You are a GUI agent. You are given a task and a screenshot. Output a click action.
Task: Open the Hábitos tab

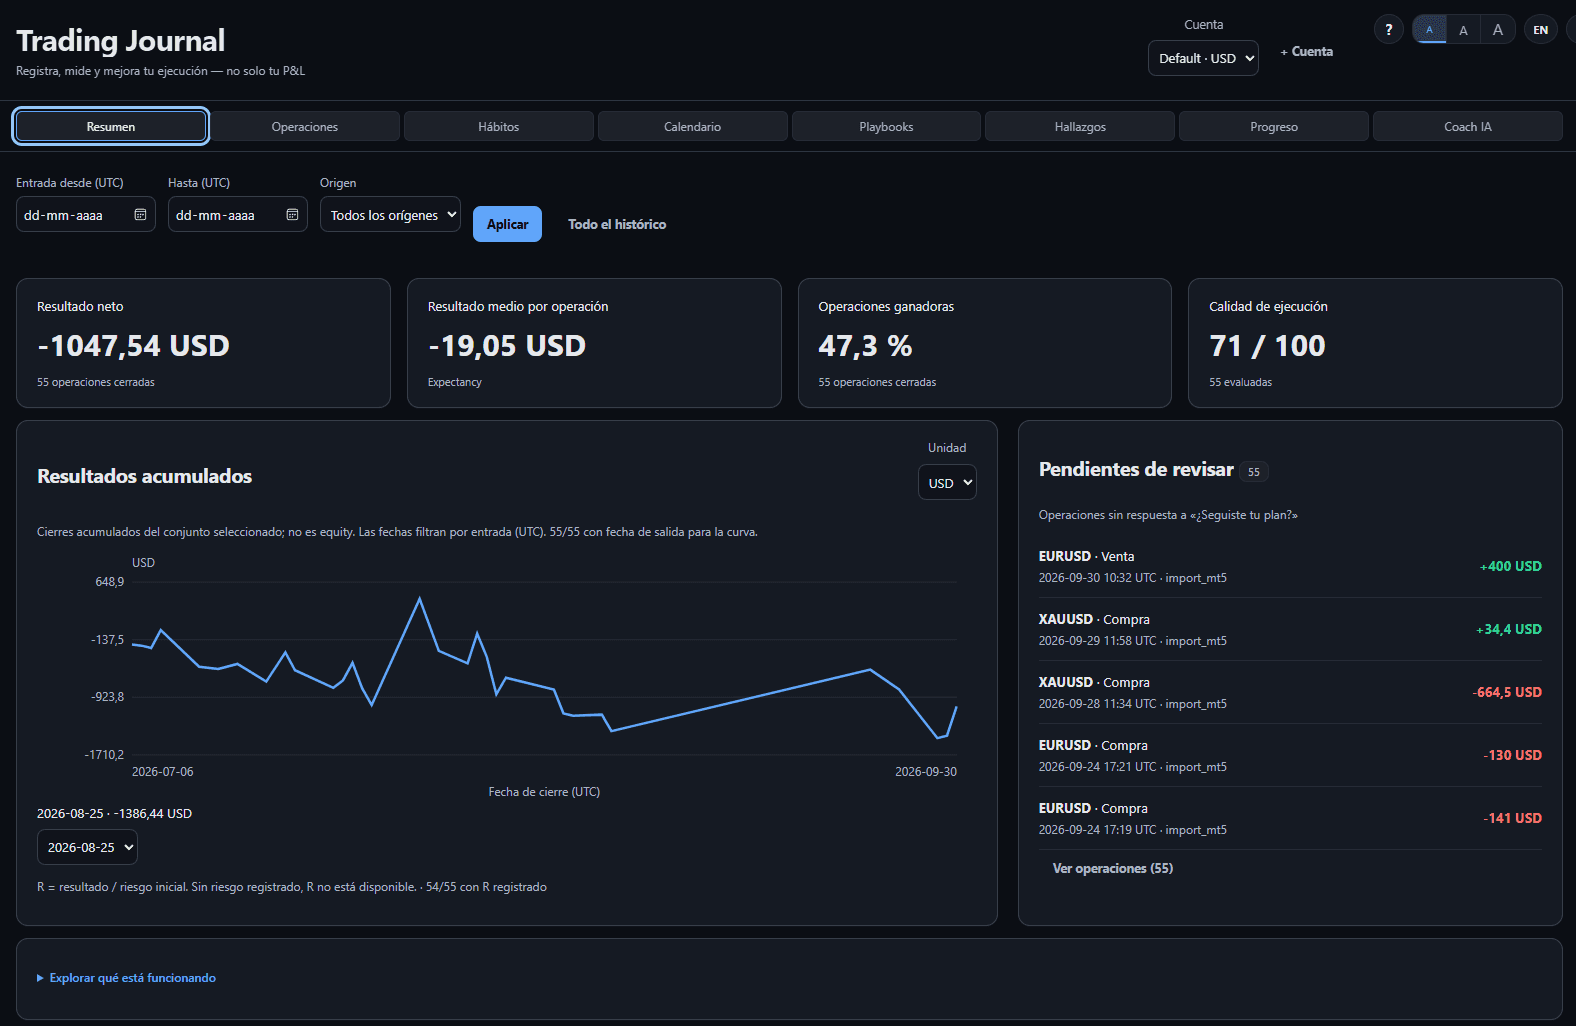pos(499,127)
